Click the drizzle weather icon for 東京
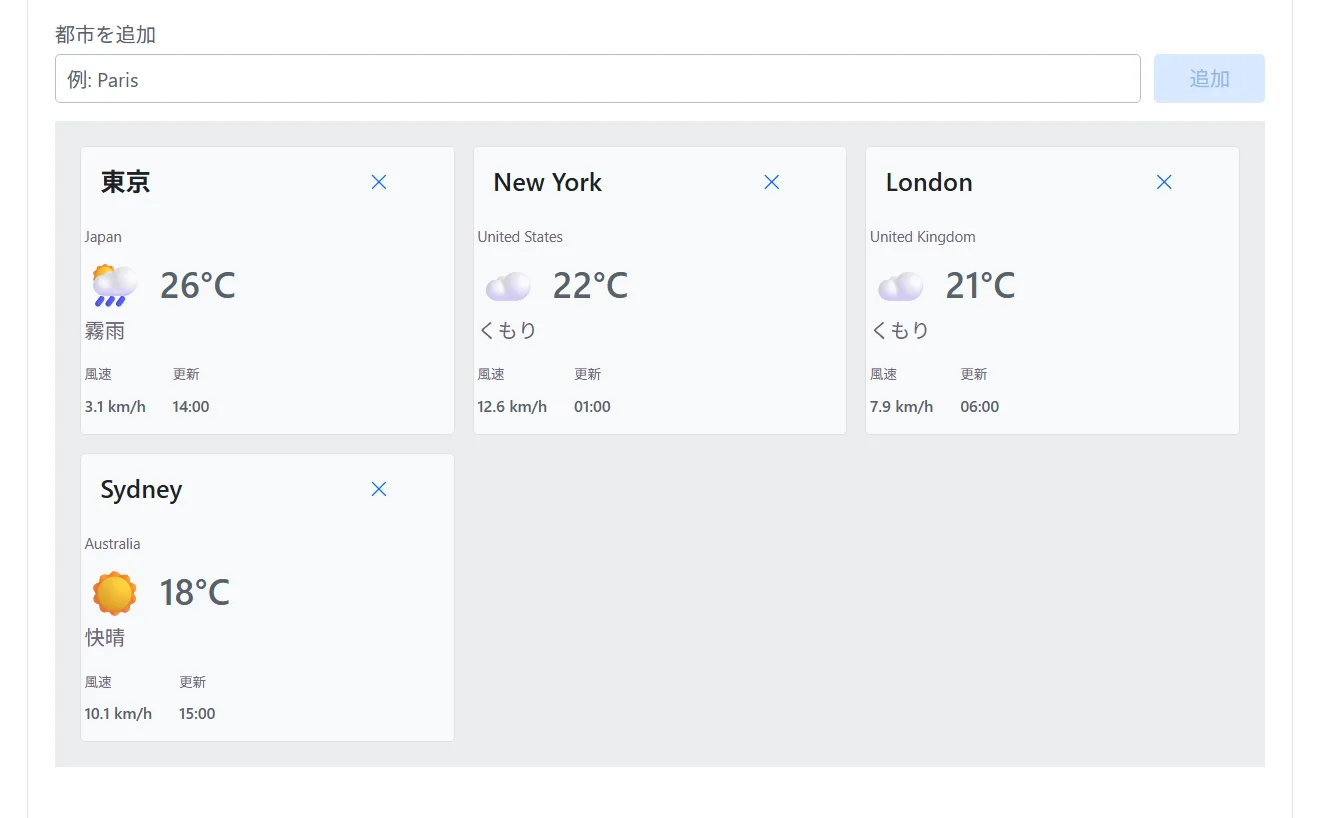 114,286
